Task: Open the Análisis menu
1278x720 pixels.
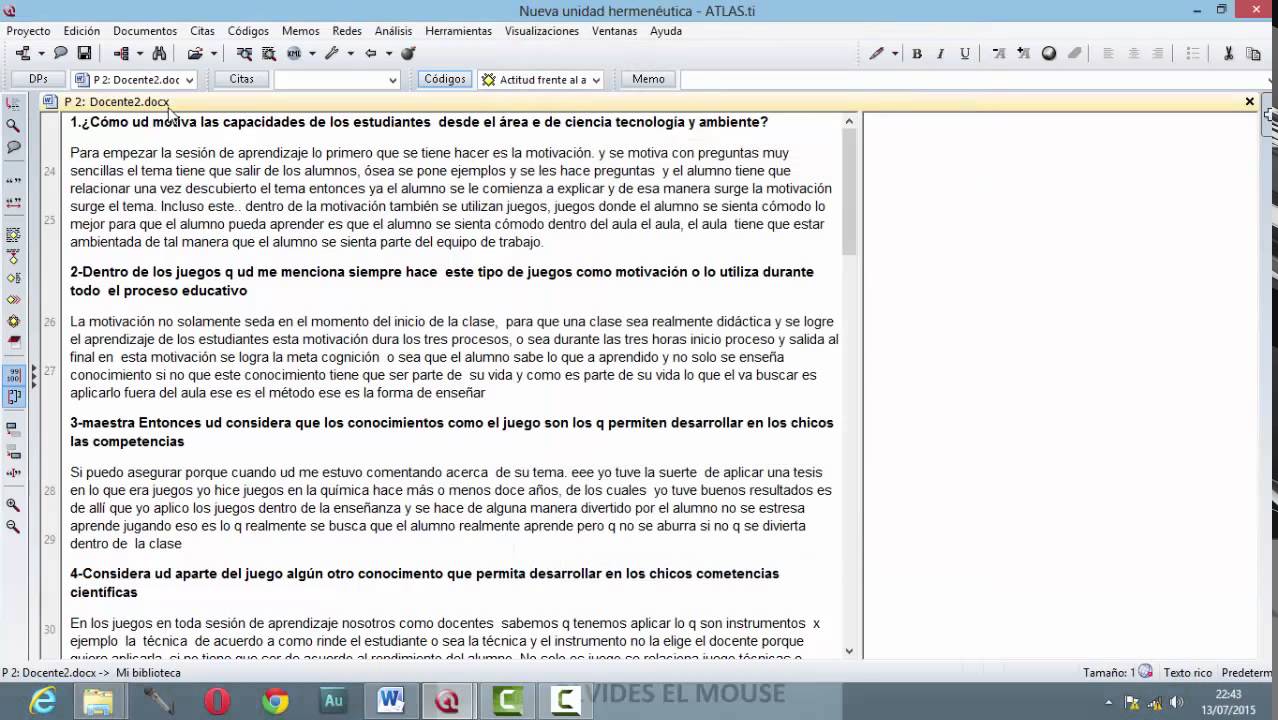Action: (393, 31)
